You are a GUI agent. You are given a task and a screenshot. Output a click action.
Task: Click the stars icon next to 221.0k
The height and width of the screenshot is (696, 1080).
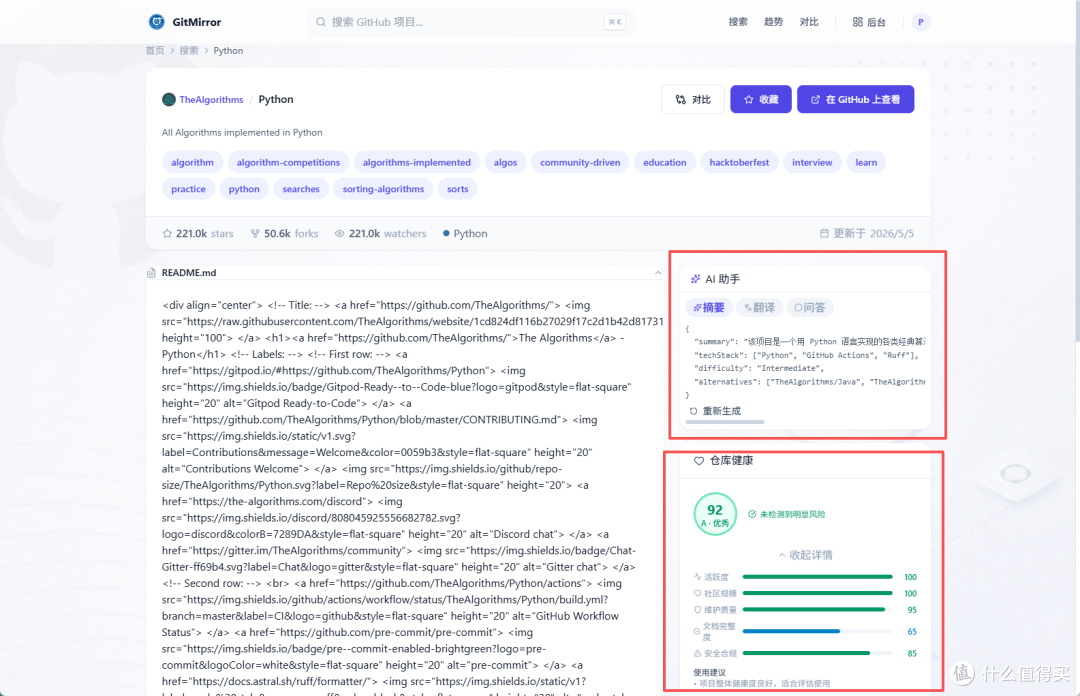167,234
